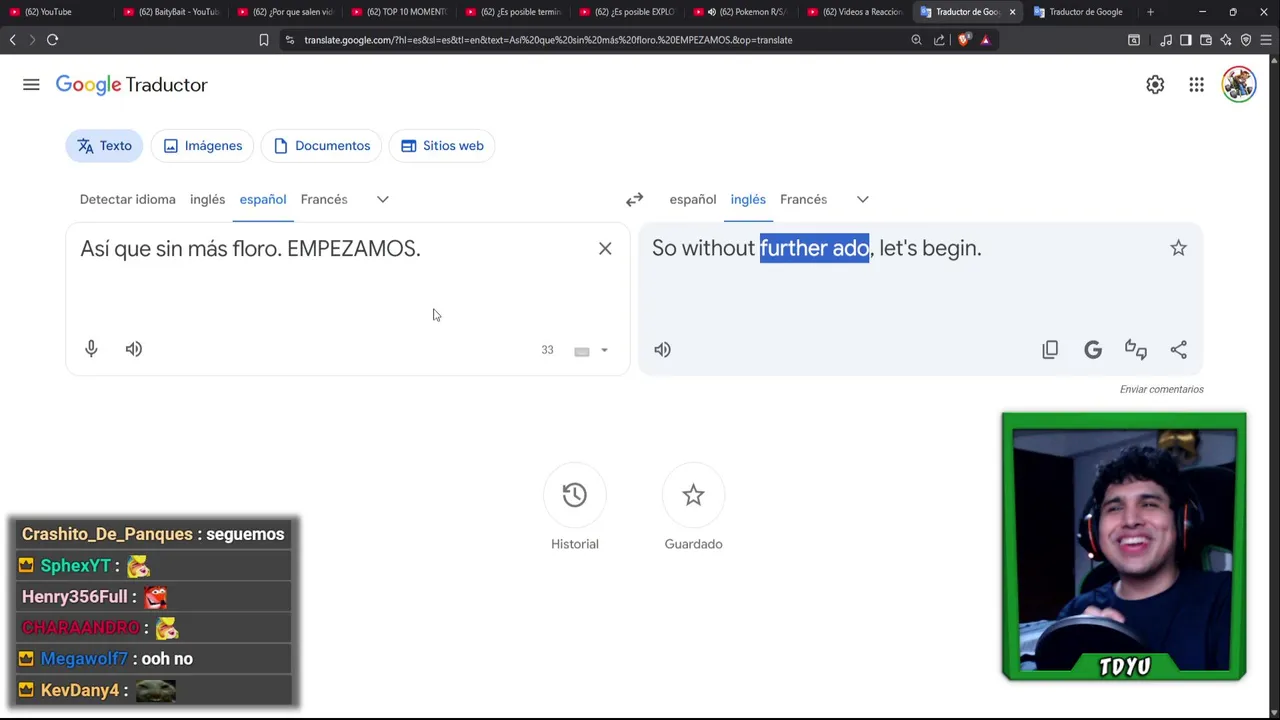
Task: Choose Detectar idioma as source language
Action: (x=128, y=200)
